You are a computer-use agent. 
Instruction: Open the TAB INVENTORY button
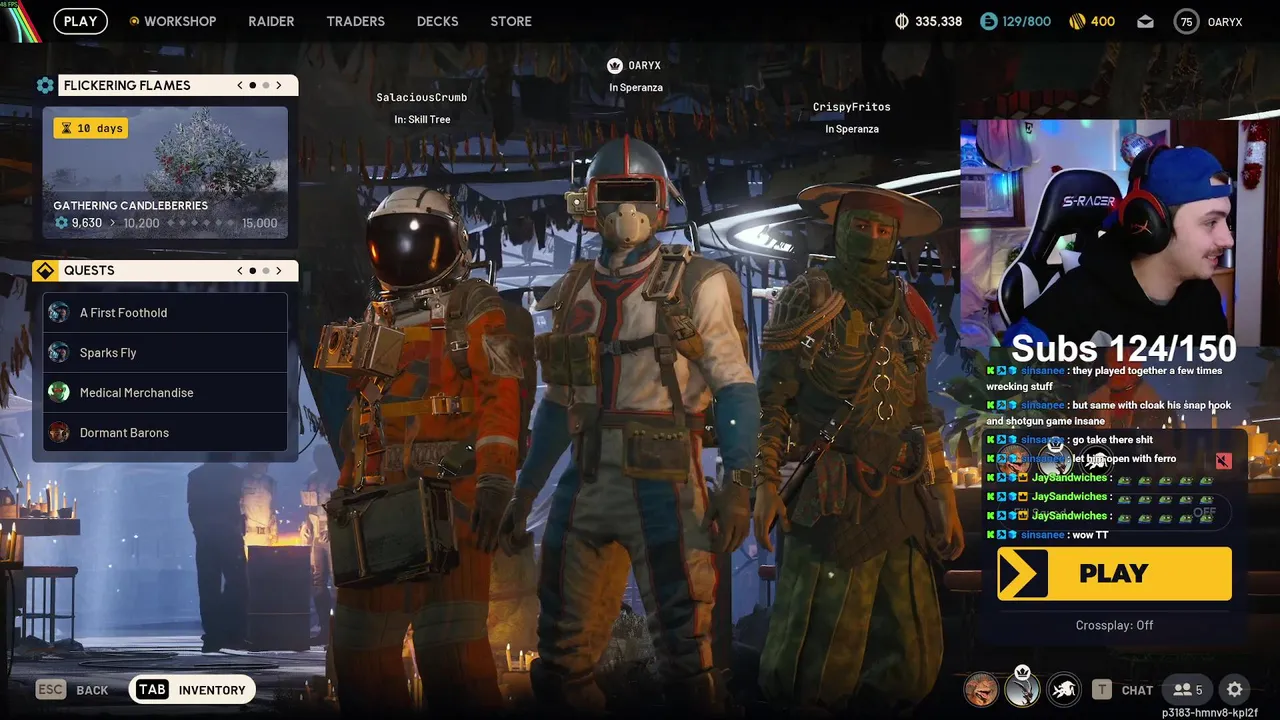(193, 689)
